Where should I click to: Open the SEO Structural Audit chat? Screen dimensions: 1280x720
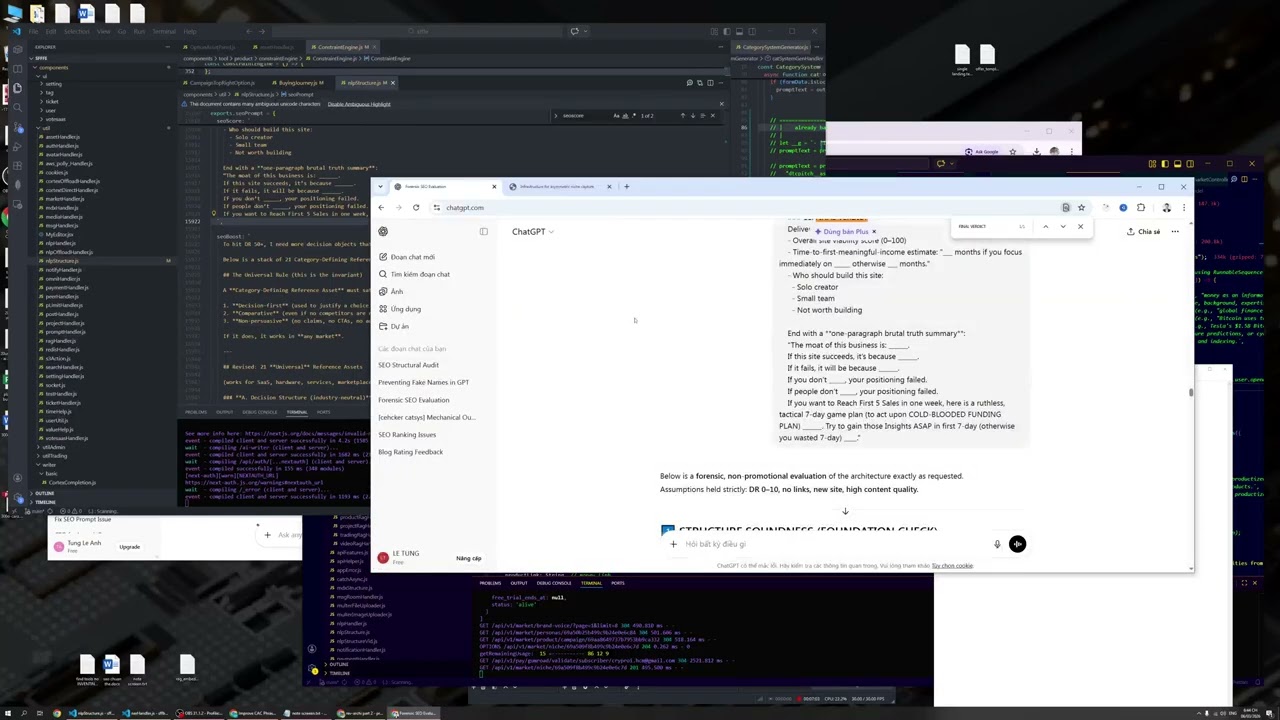pos(408,365)
